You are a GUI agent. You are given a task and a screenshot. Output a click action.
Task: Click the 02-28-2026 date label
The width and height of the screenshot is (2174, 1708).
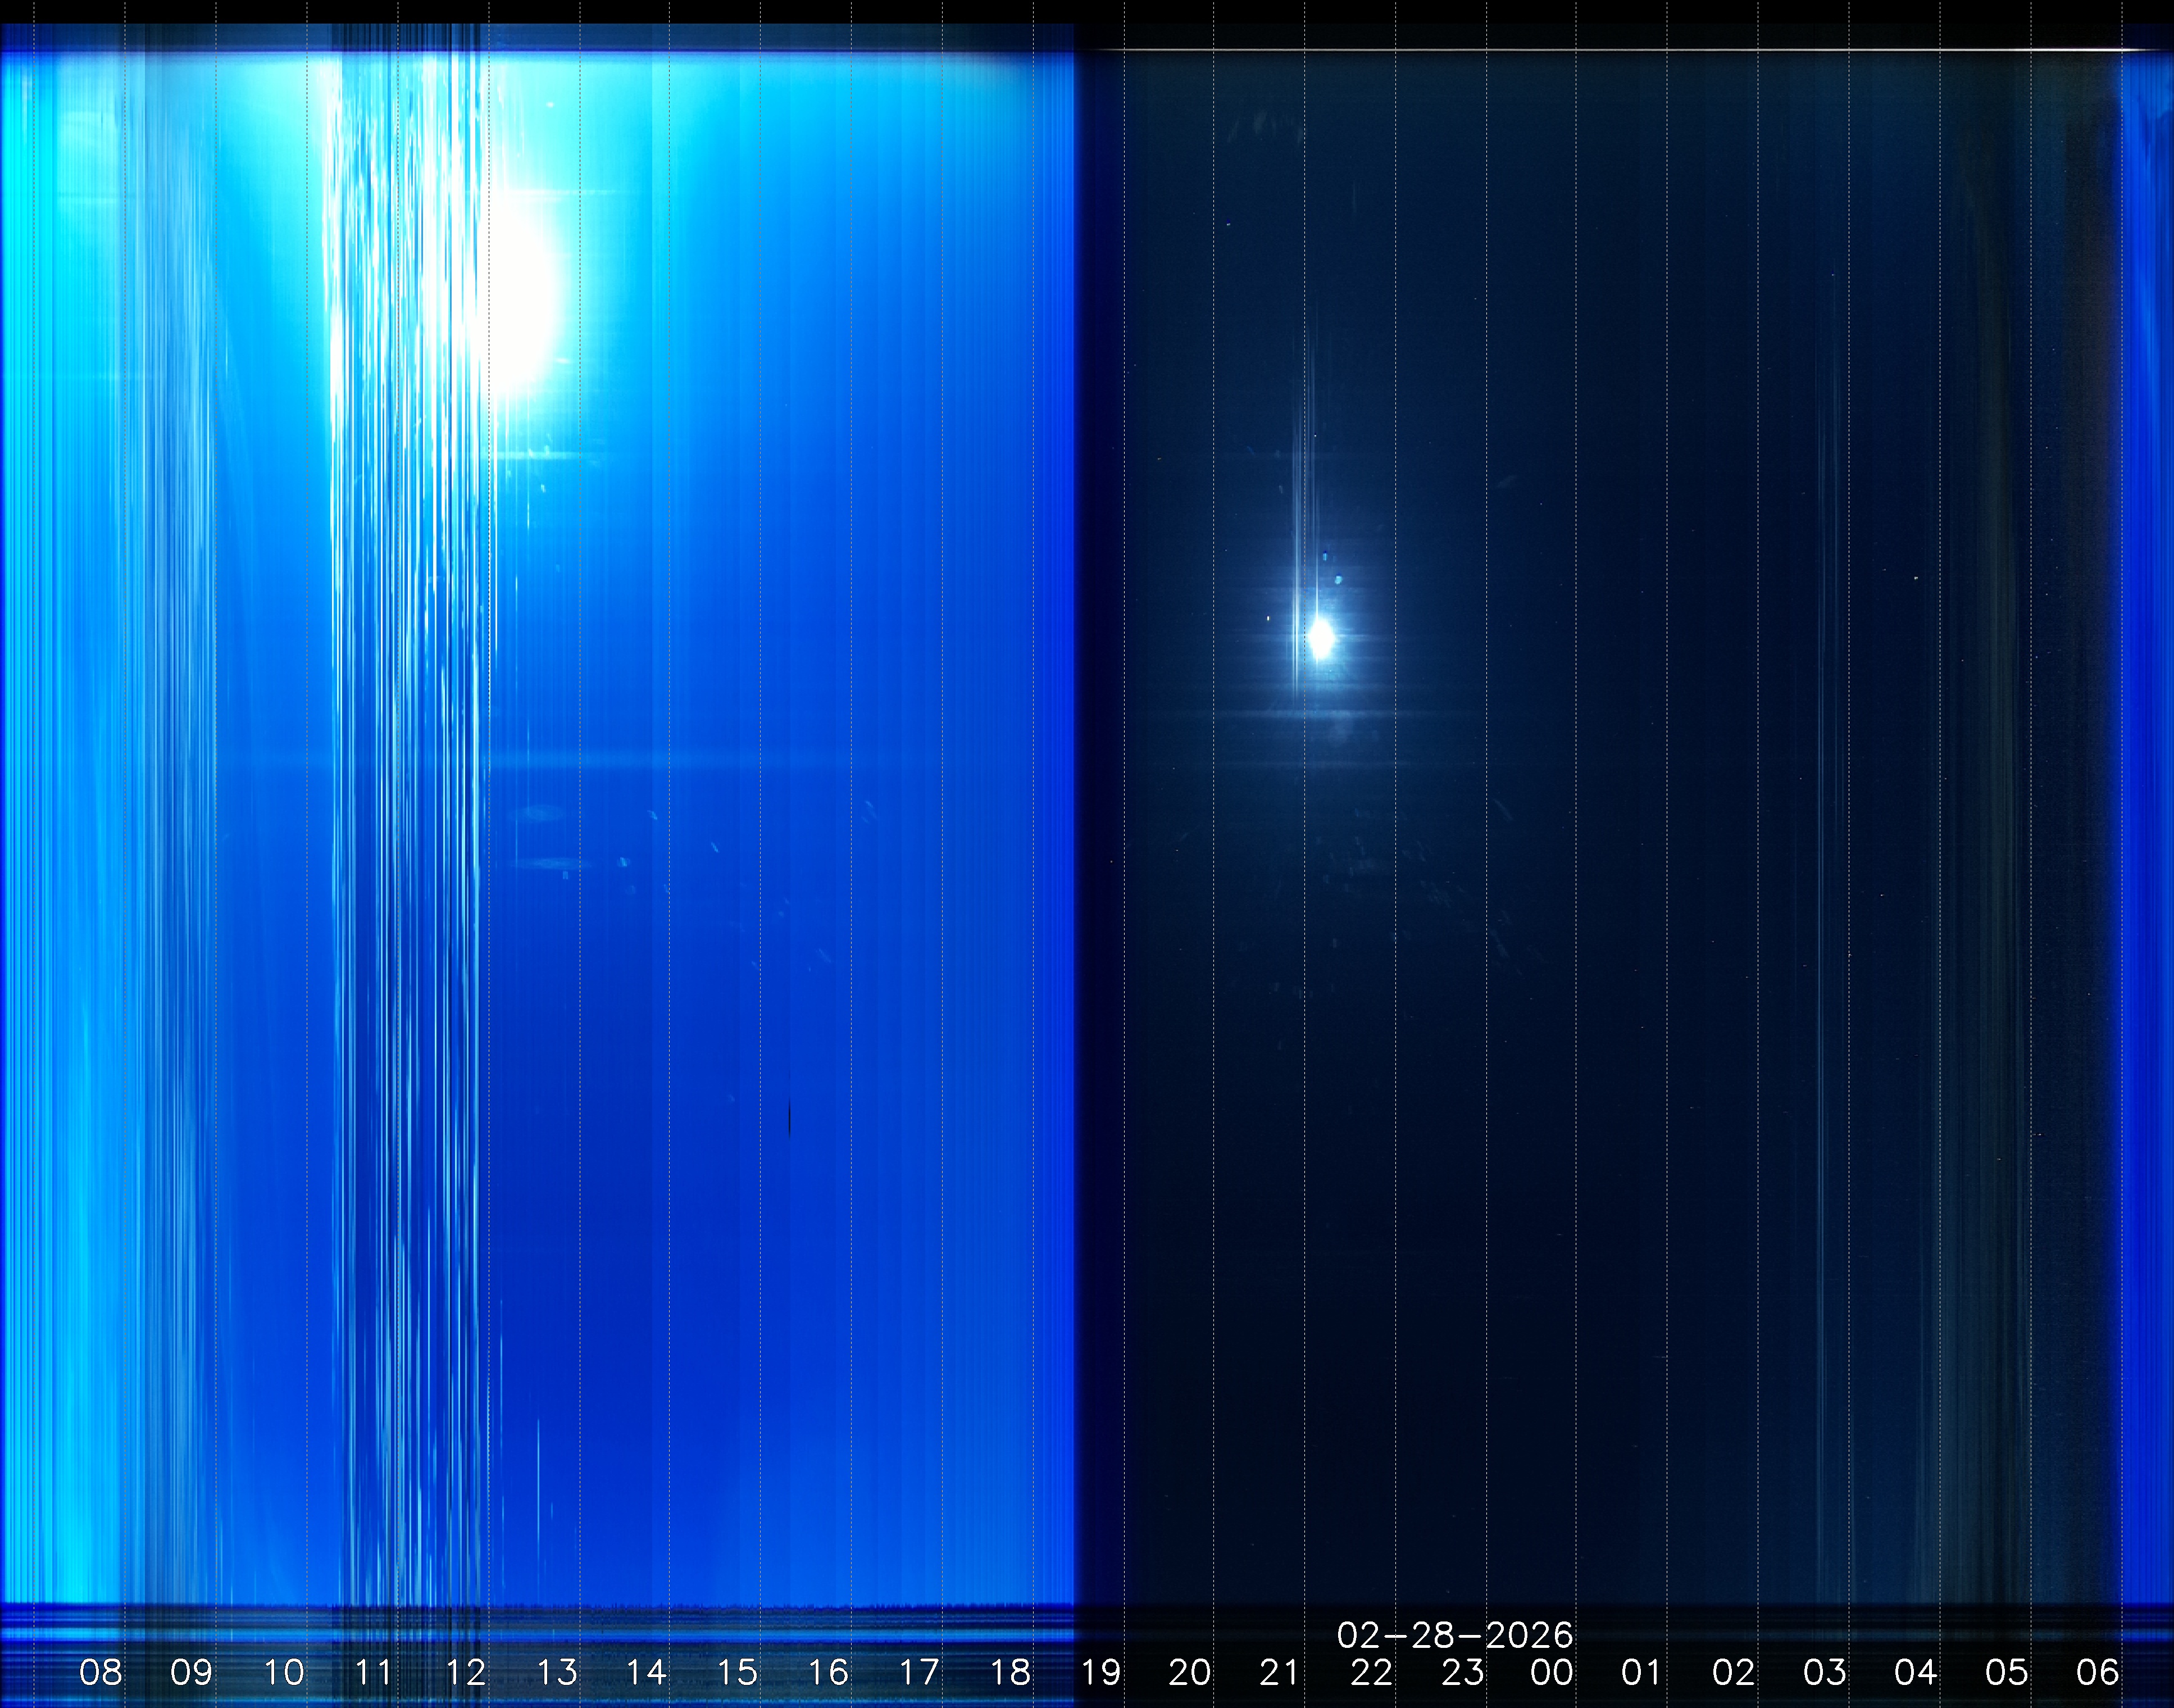pyautogui.click(x=1455, y=1636)
